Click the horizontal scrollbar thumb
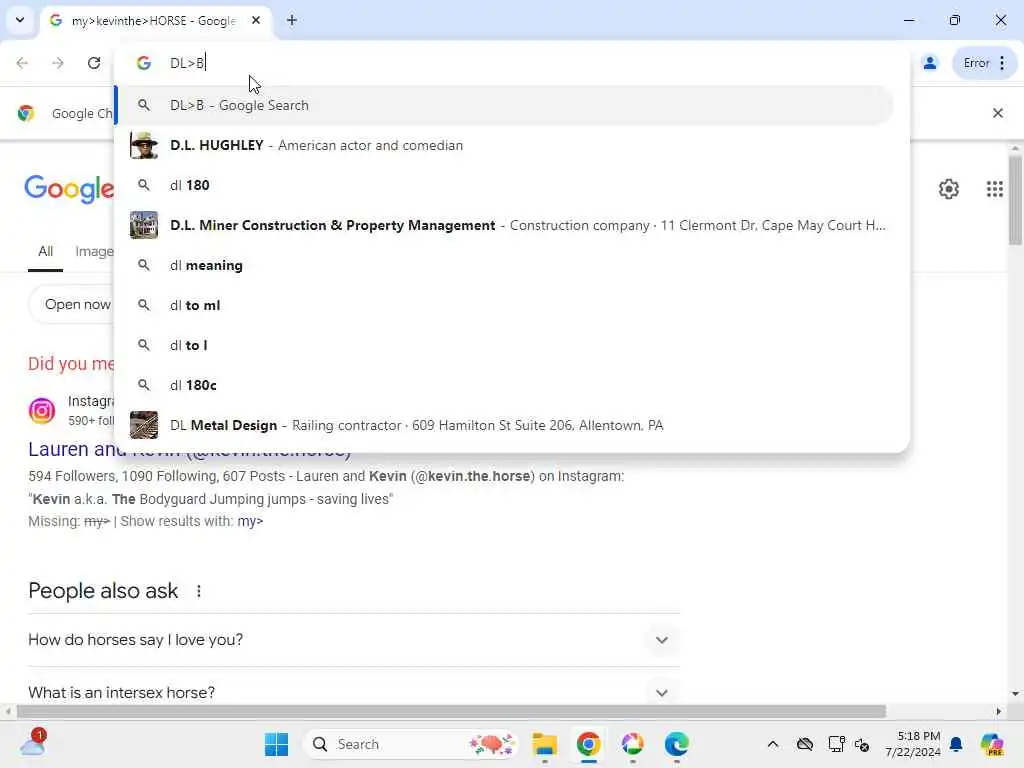 click(451, 711)
